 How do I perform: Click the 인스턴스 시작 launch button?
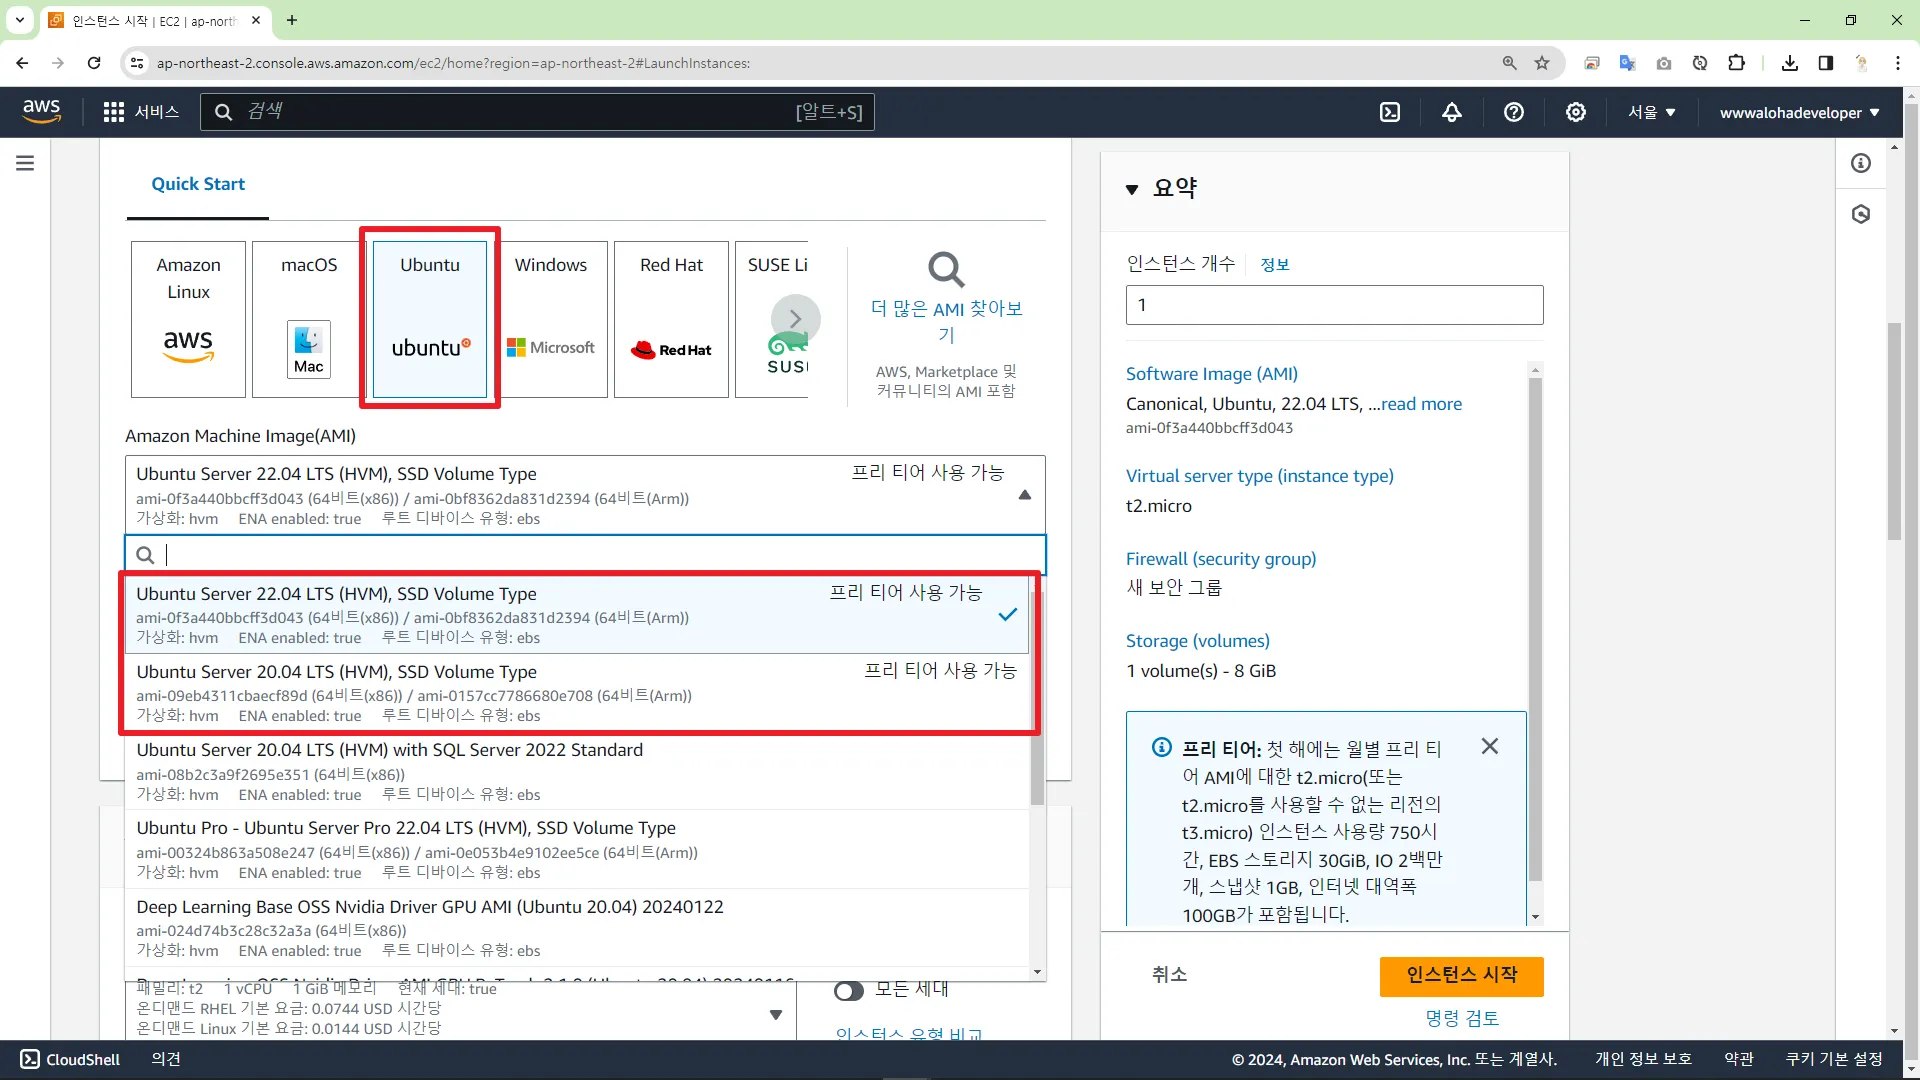1461,976
